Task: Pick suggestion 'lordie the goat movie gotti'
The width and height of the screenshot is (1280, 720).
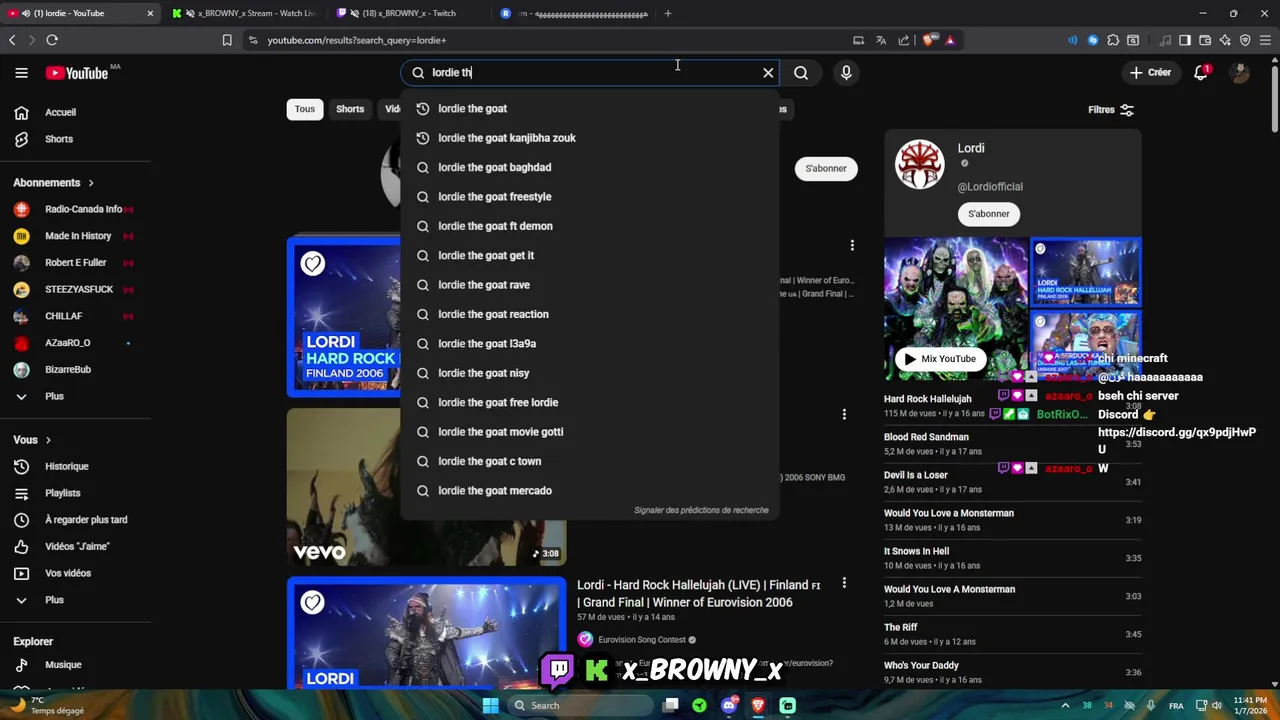Action: pos(589,432)
